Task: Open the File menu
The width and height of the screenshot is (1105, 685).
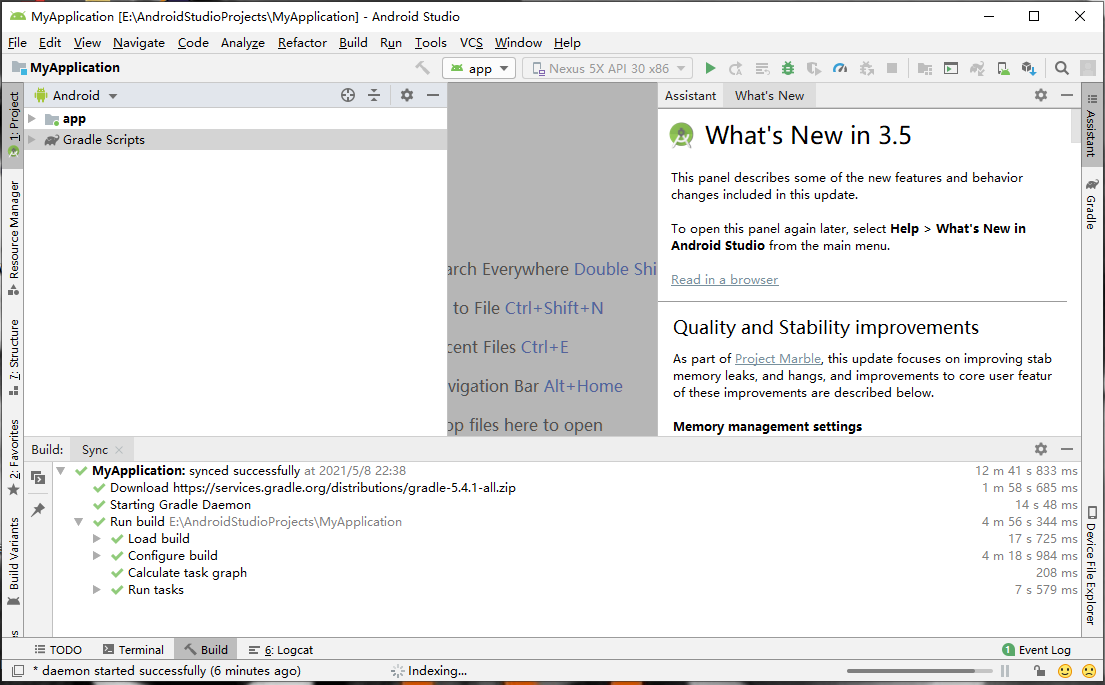Action: coord(17,43)
